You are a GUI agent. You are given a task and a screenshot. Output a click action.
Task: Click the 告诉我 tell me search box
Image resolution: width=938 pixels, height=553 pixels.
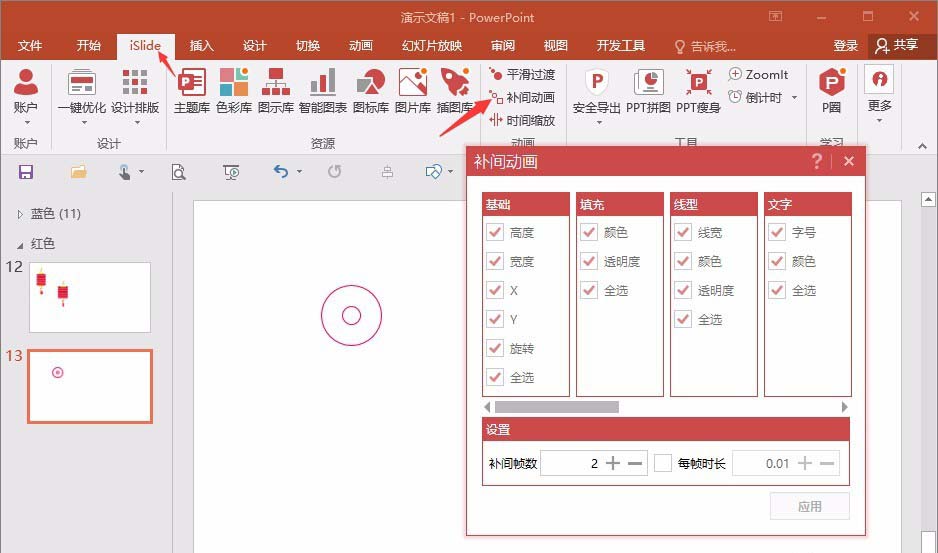click(x=706, y=46)
